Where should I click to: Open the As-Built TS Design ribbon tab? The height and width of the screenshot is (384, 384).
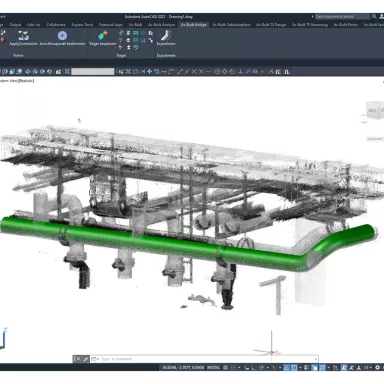pos(271,25)
